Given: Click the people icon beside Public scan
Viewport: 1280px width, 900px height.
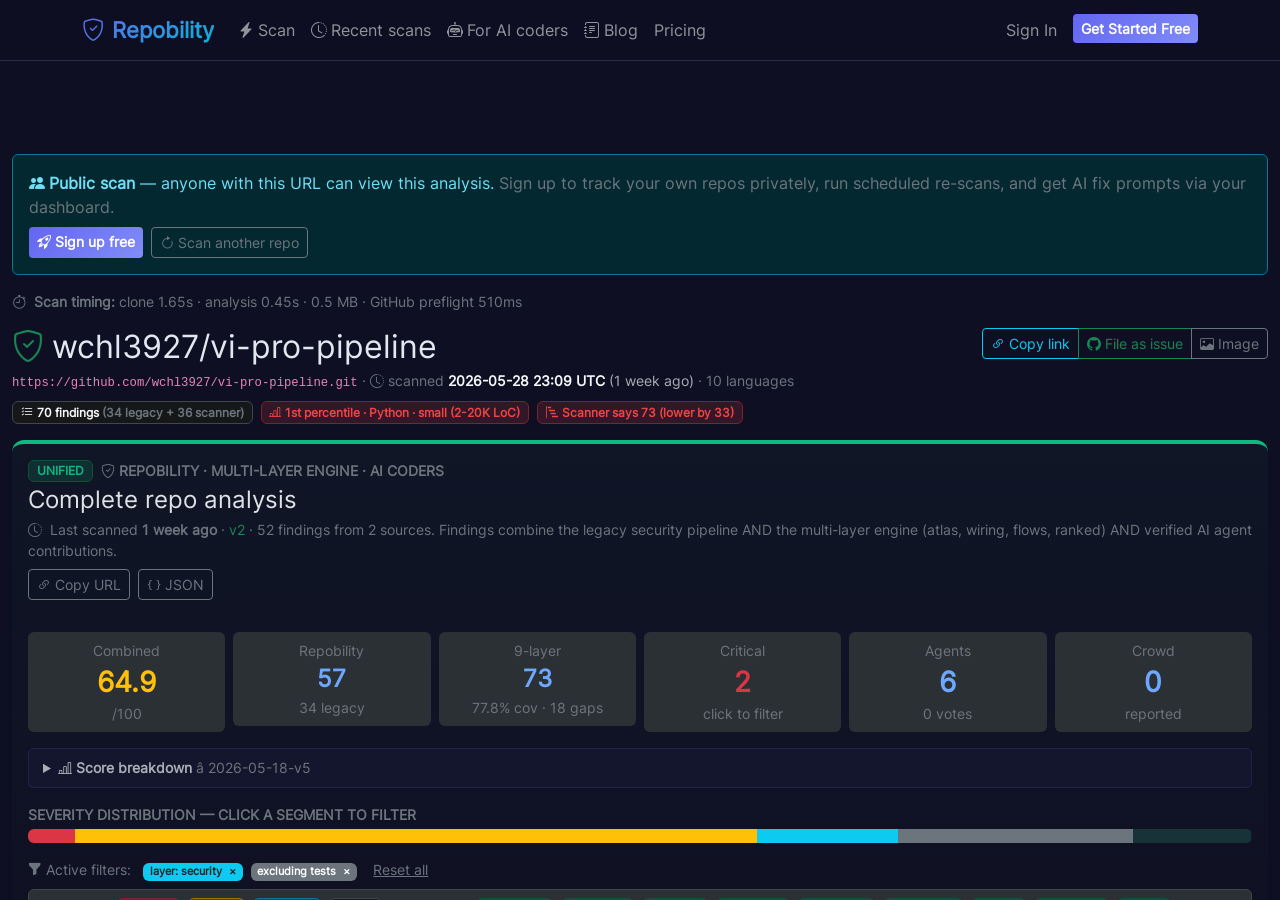Looking at the screenshot, I should point(37,183).
